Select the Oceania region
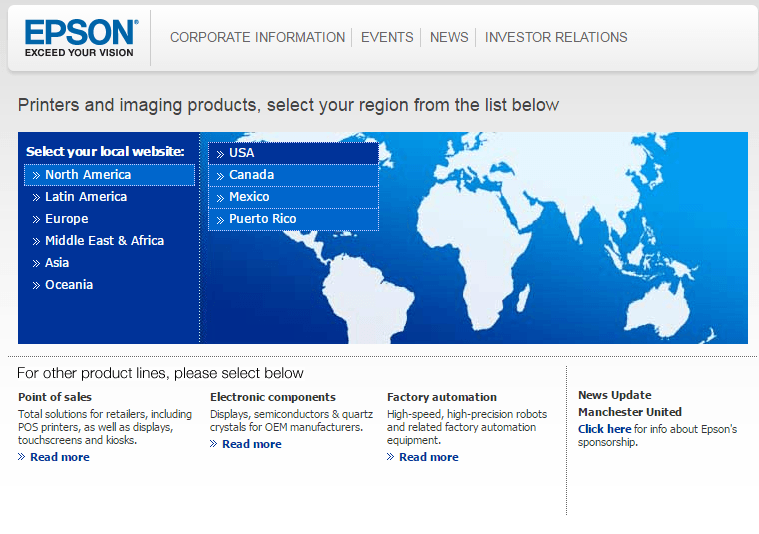 [x=69, y=285]
